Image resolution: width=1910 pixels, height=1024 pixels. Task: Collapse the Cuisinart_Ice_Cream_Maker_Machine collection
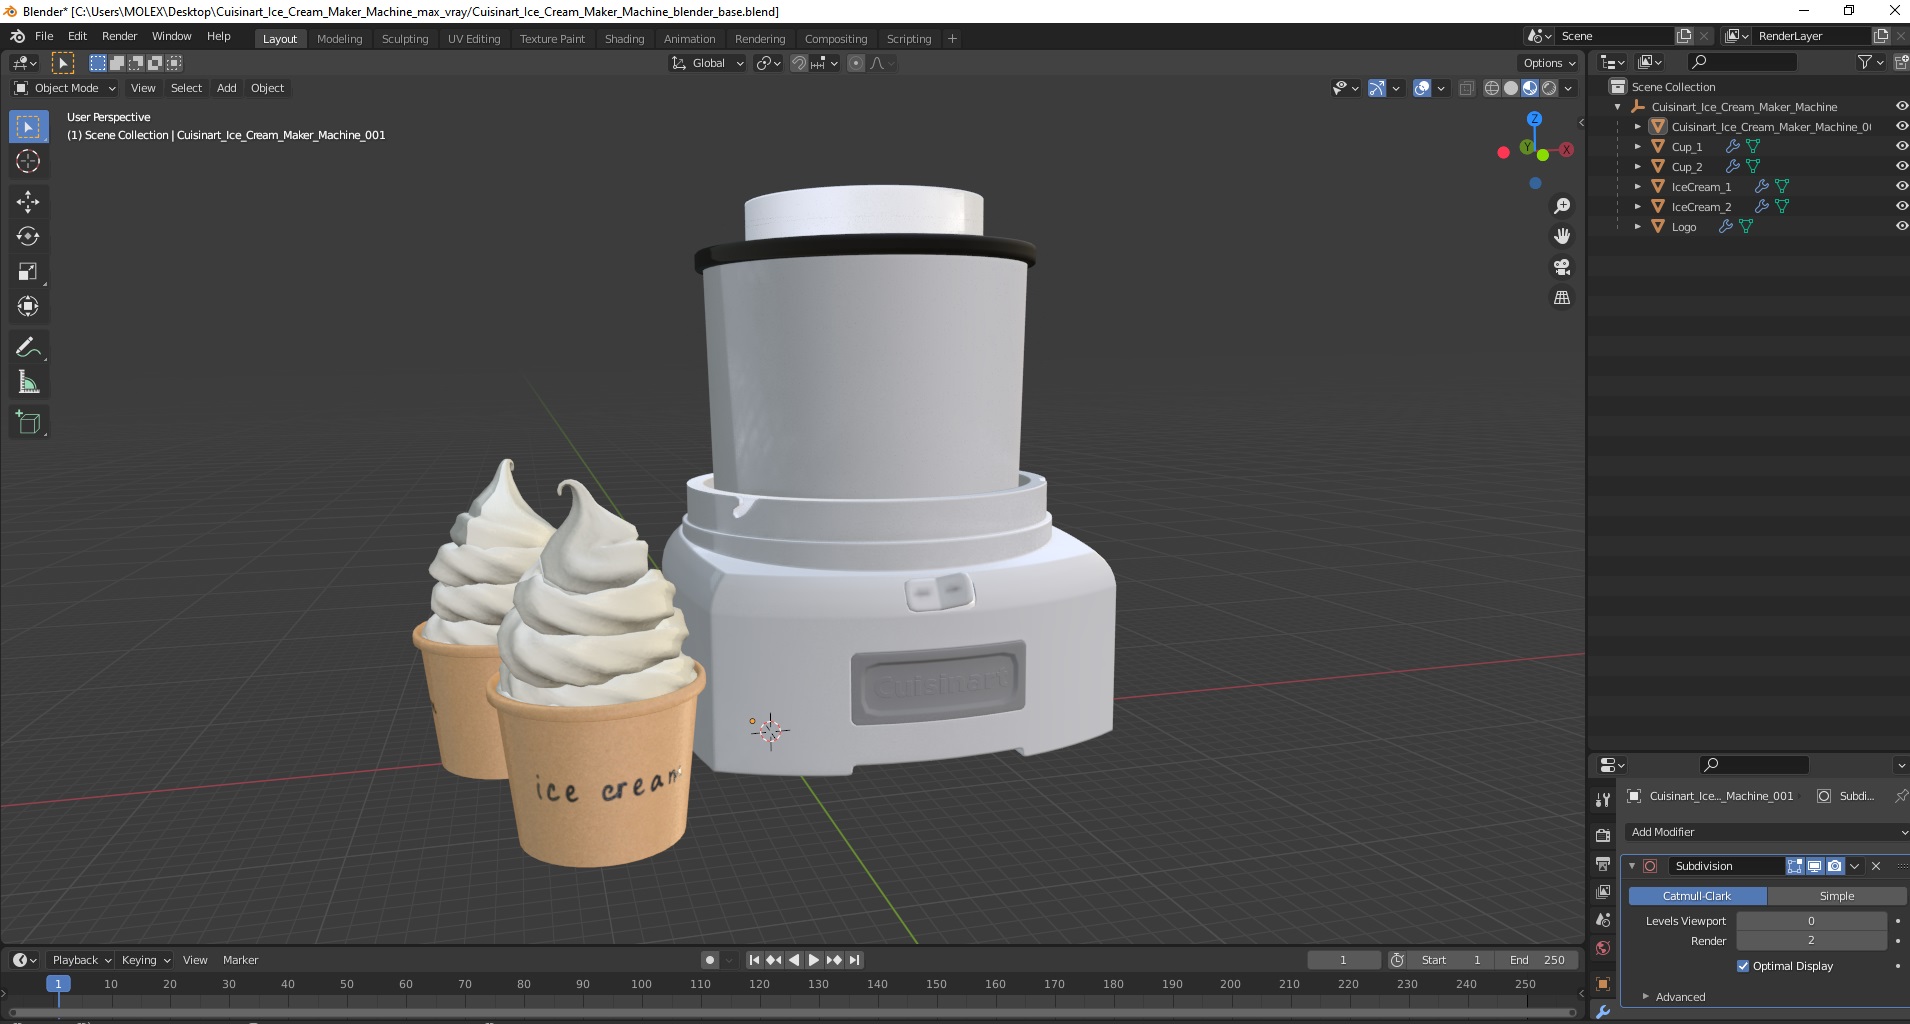[x=1618, y=107]
